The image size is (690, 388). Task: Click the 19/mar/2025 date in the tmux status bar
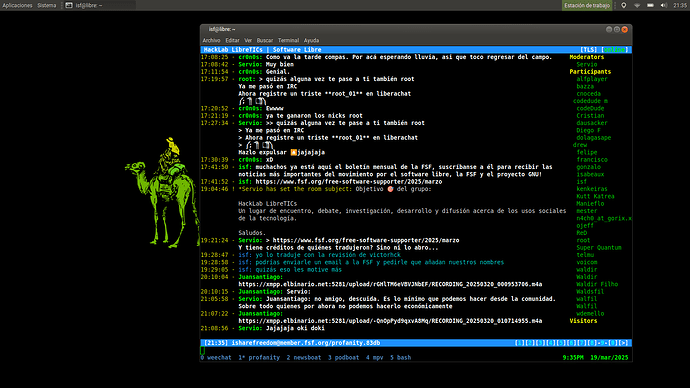(x=609, y=358)
